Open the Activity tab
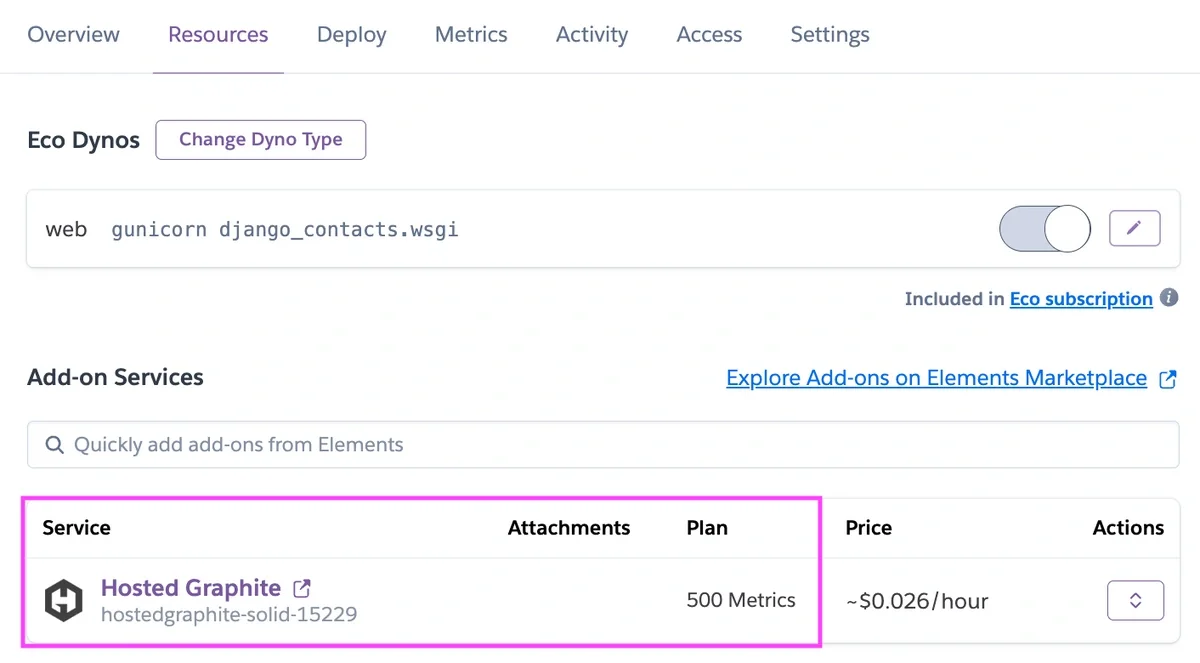The width and height of the screenshot is (1200, 663). [x=591, y=35]
